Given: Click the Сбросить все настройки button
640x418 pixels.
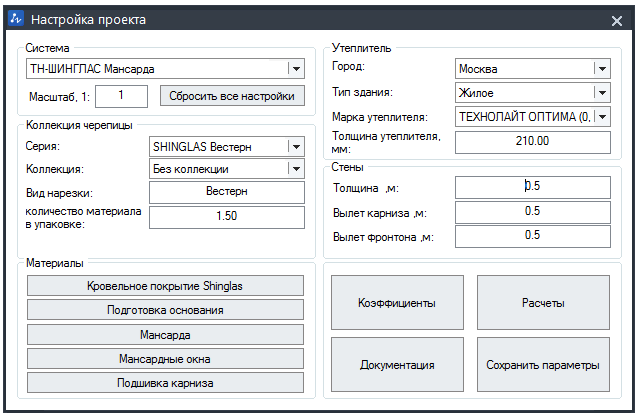Looking at the screenshot, I should coord(232,96).
